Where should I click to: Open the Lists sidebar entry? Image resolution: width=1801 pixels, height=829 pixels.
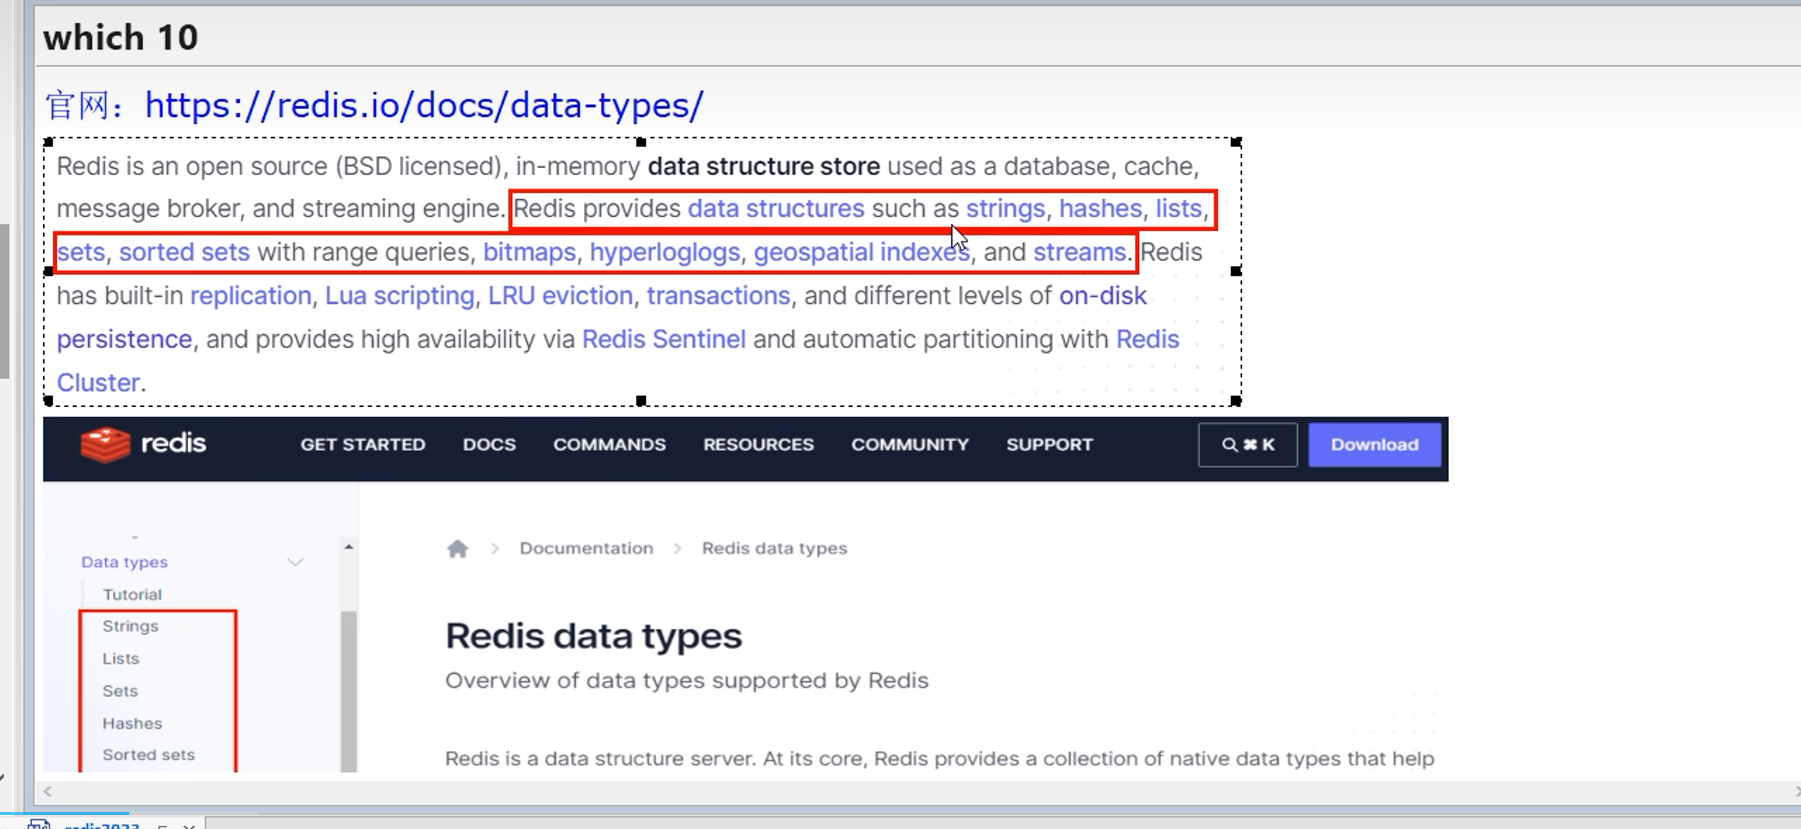120,658
